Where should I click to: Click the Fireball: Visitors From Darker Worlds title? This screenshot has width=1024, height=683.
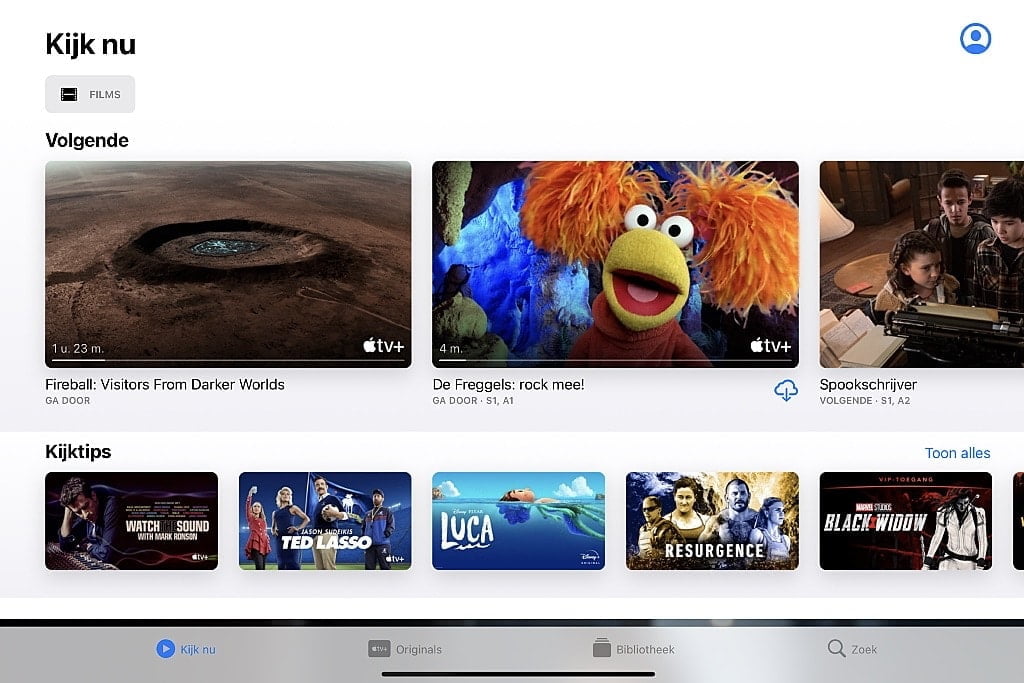coord(165,385)
